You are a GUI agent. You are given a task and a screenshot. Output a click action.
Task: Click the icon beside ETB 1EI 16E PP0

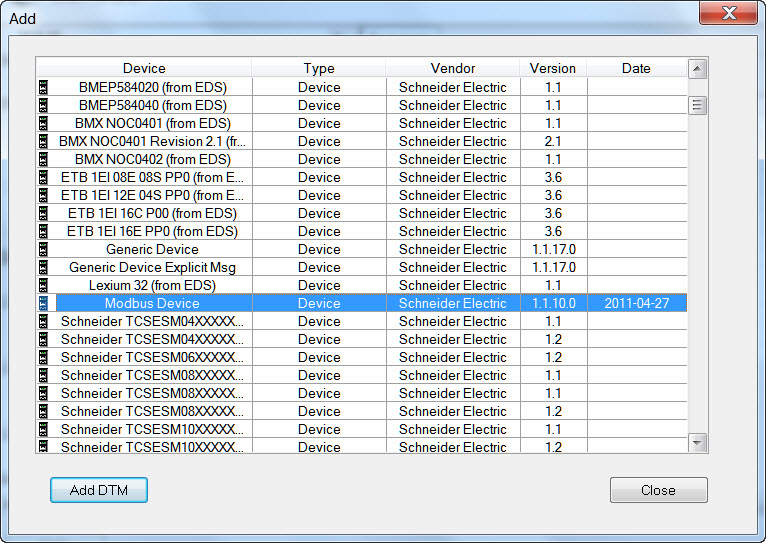coord(43,231)
